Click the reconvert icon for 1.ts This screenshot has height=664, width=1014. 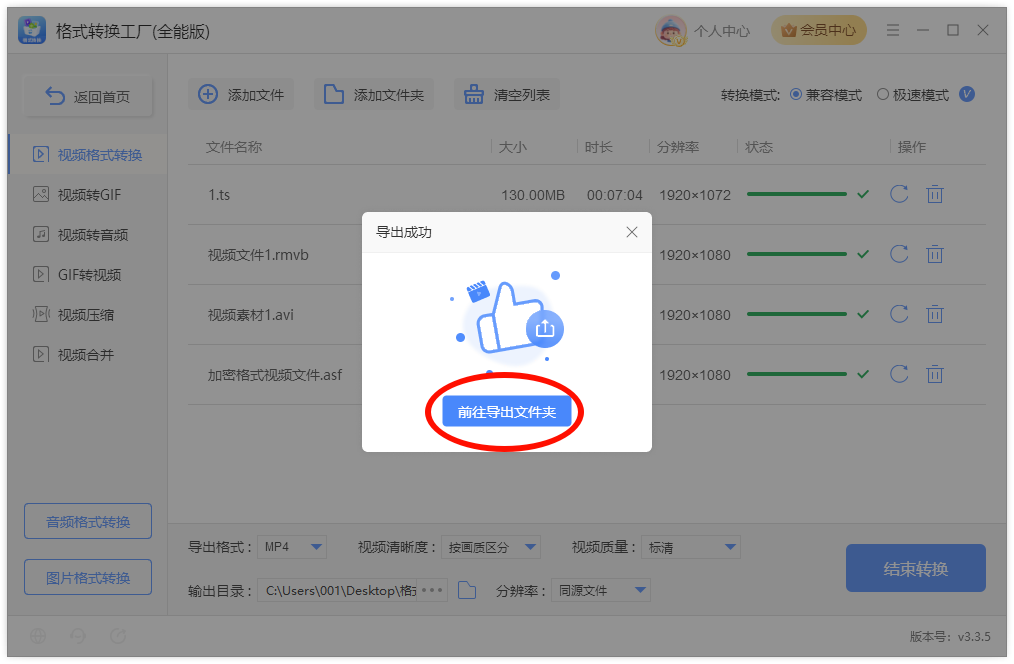(x=899, y=194)
